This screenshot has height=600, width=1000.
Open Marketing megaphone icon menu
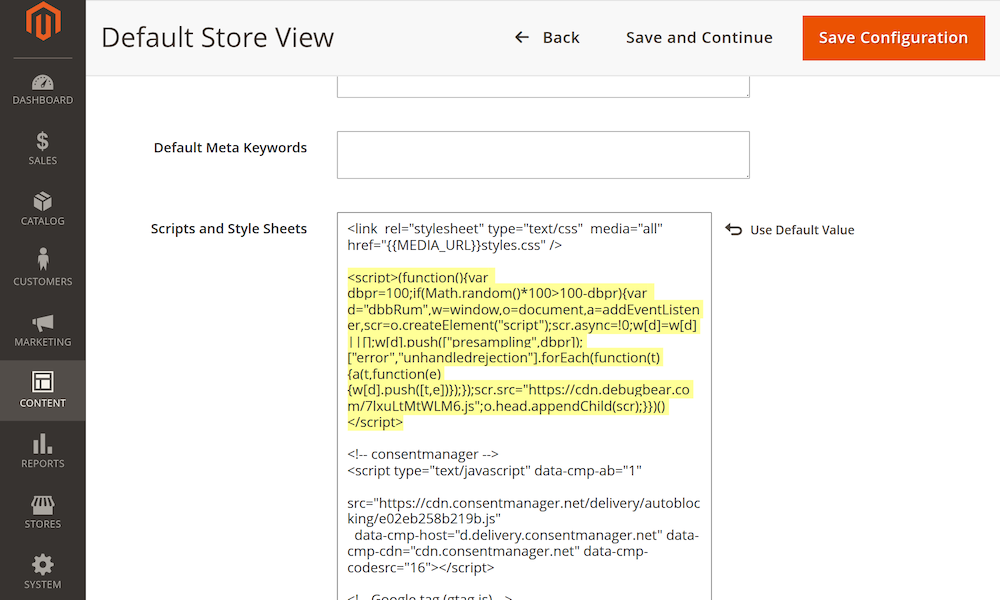coord(42,324)
